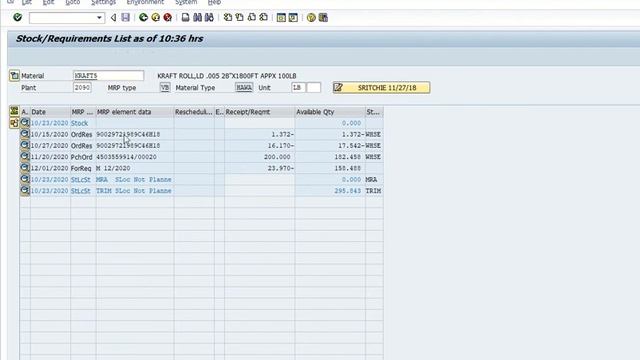Click the red Cancel icon
Viewport: 640px width, 360px height.
coord(168,18)
